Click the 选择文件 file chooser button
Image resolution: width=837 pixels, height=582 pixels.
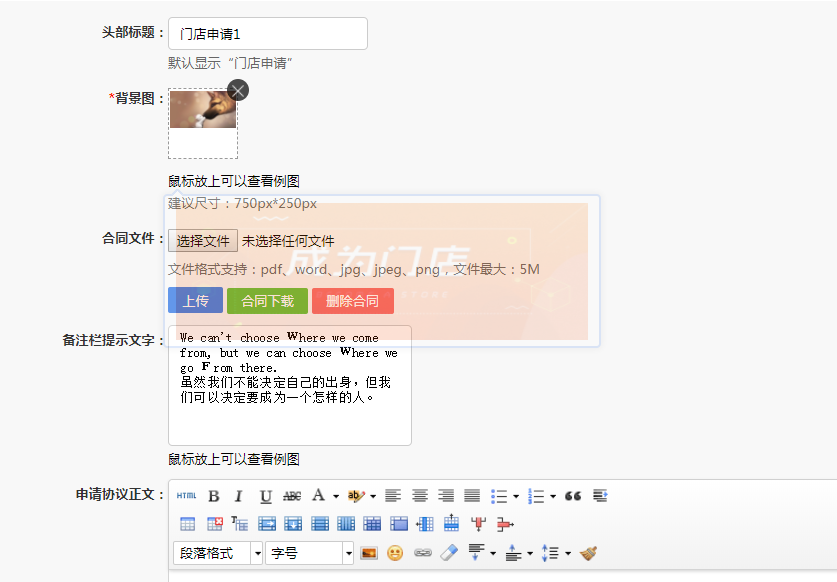[203, 241]
